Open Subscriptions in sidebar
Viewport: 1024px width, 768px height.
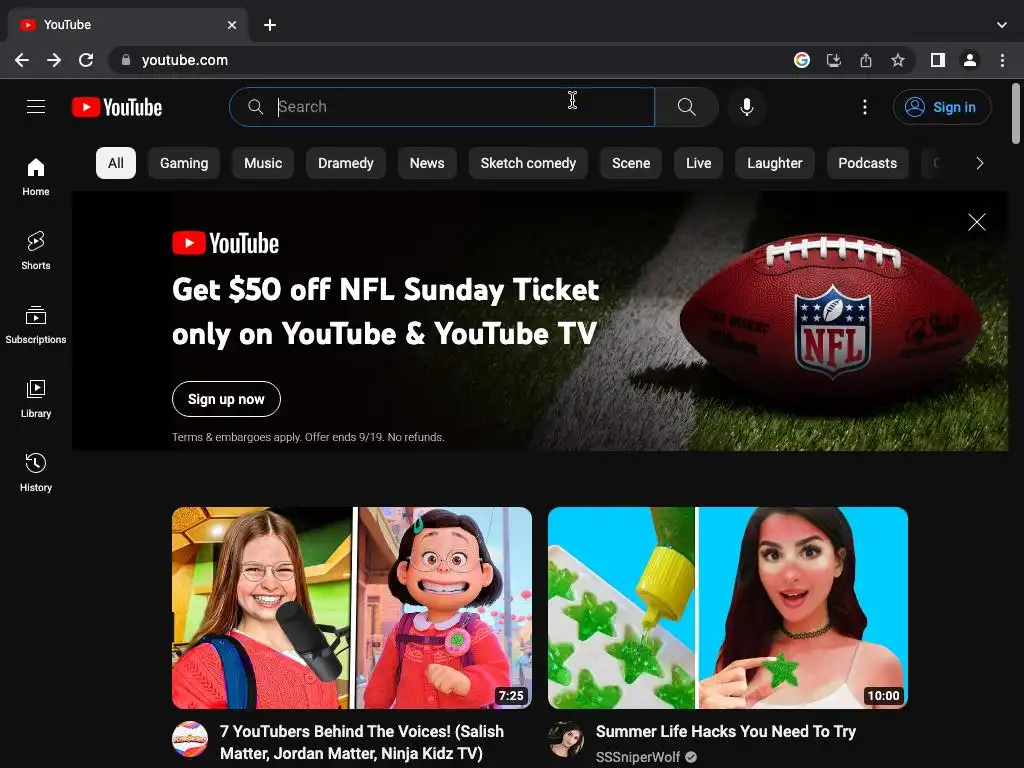click(x=36, y=325)
